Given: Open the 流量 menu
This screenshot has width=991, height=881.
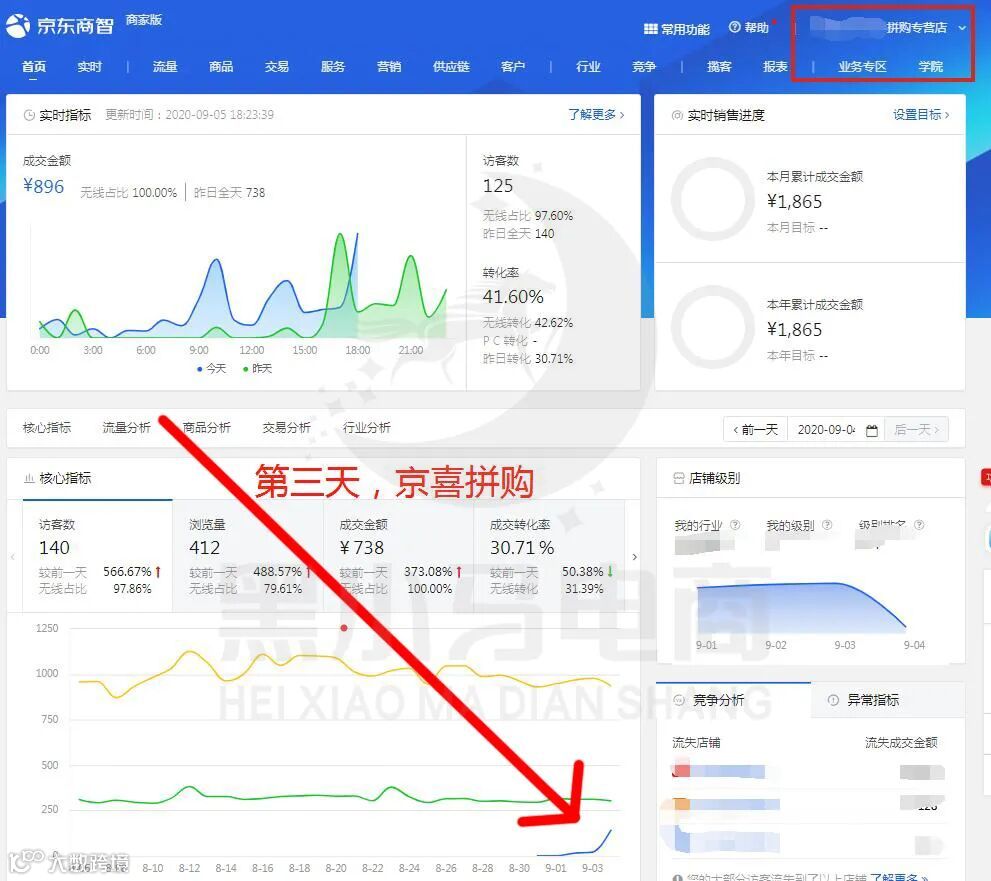Looking at the screenshot, I should coord(165,66).
